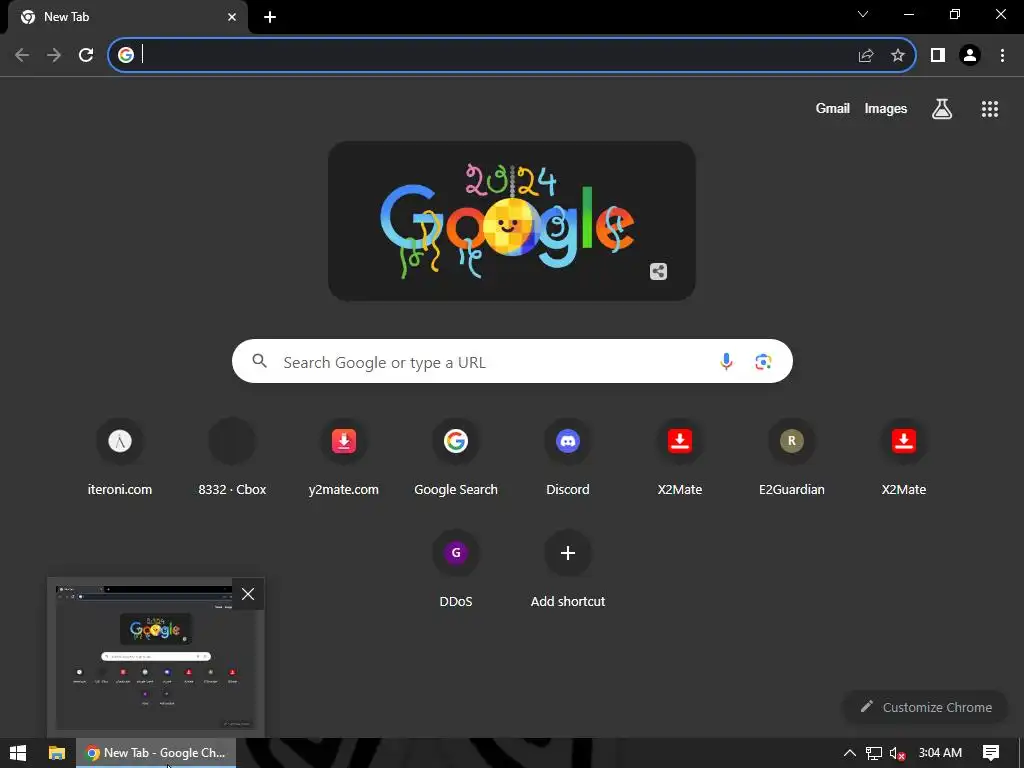
Task: Open the Gmail link
Action: (833, 108)
